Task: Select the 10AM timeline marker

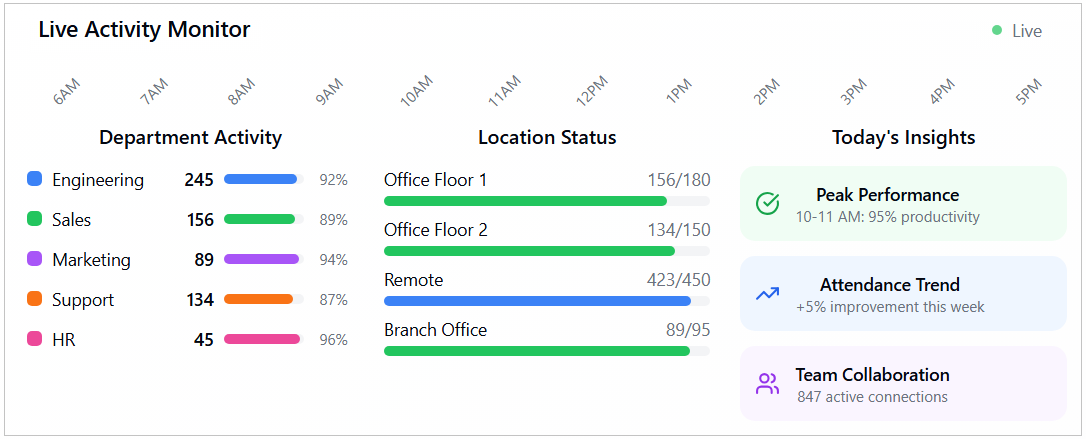Action: click(x=416, y=91)
